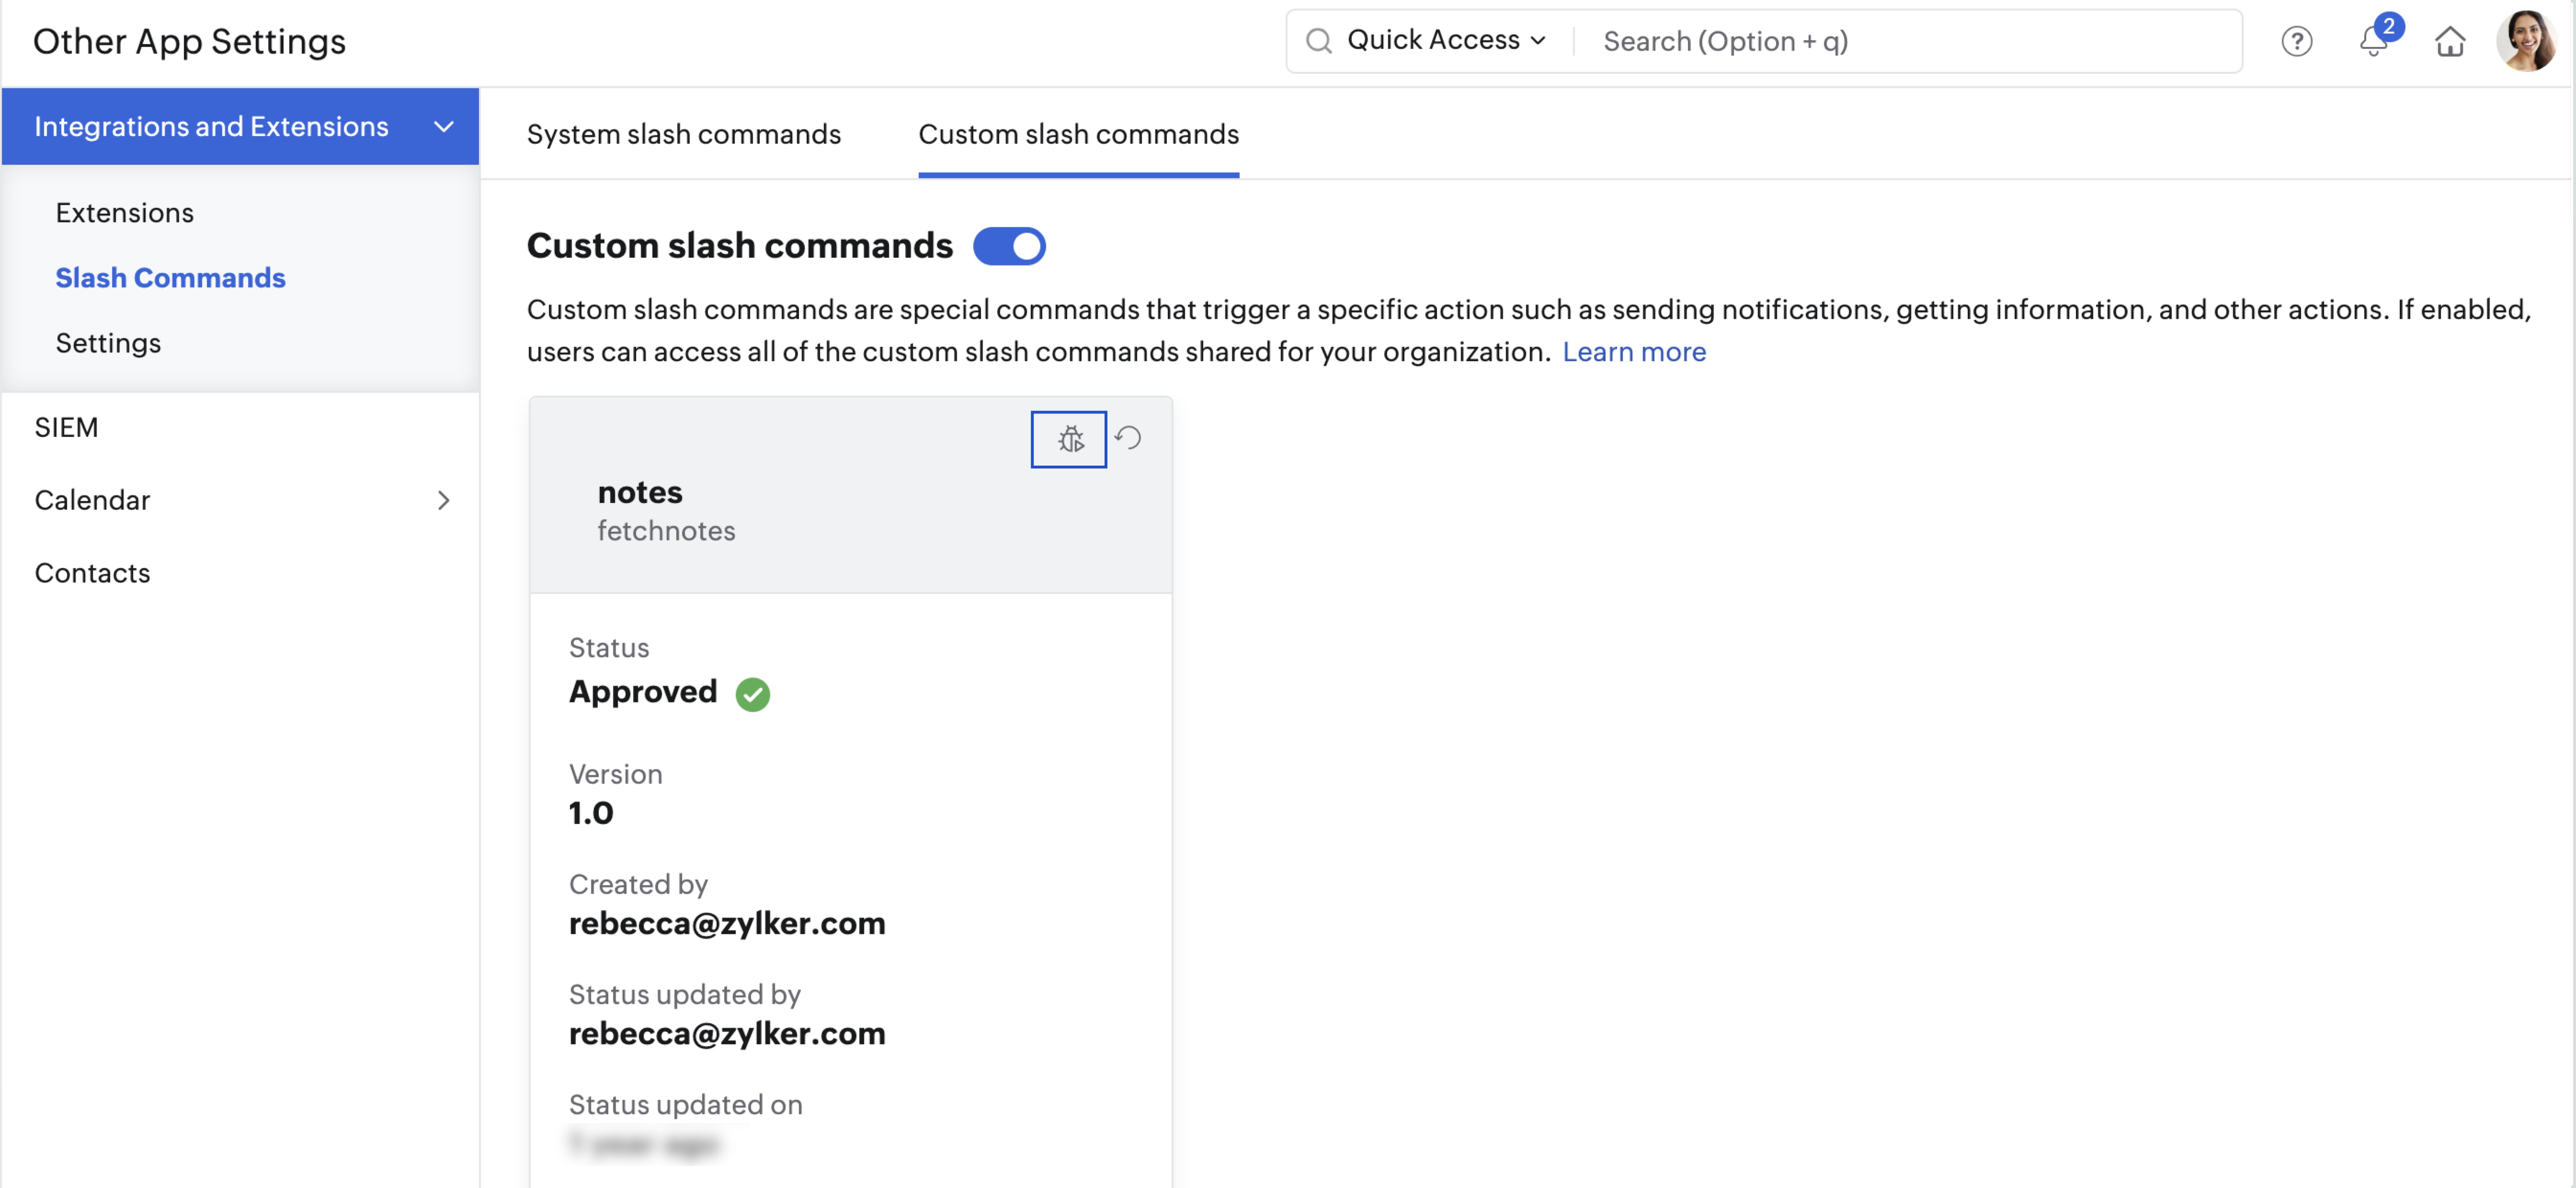
Task: Click the magnifier search icon
Action: (x=1319, y=41)
